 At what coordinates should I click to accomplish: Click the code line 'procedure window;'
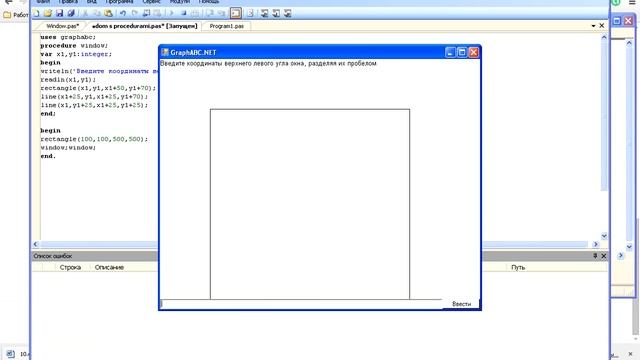click(74, 46)
